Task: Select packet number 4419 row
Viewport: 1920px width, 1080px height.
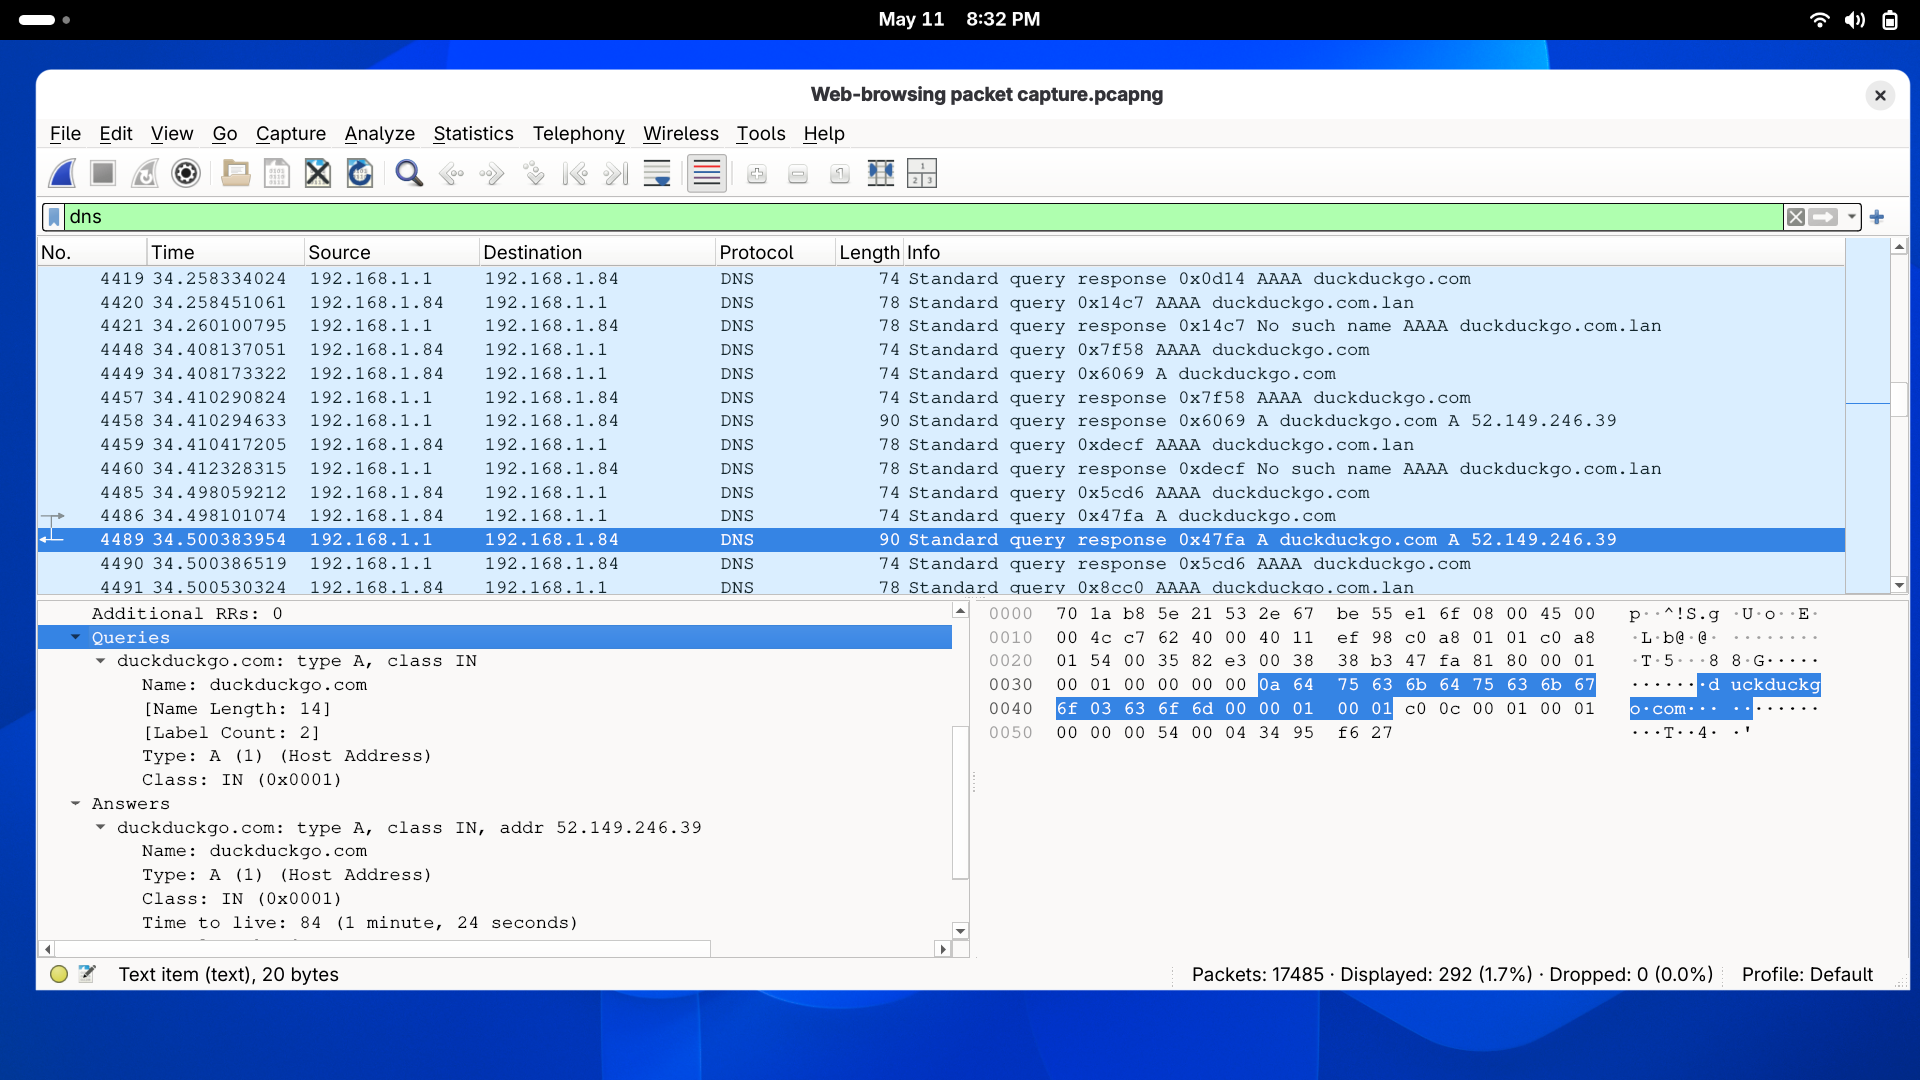Action: [941, 279]
